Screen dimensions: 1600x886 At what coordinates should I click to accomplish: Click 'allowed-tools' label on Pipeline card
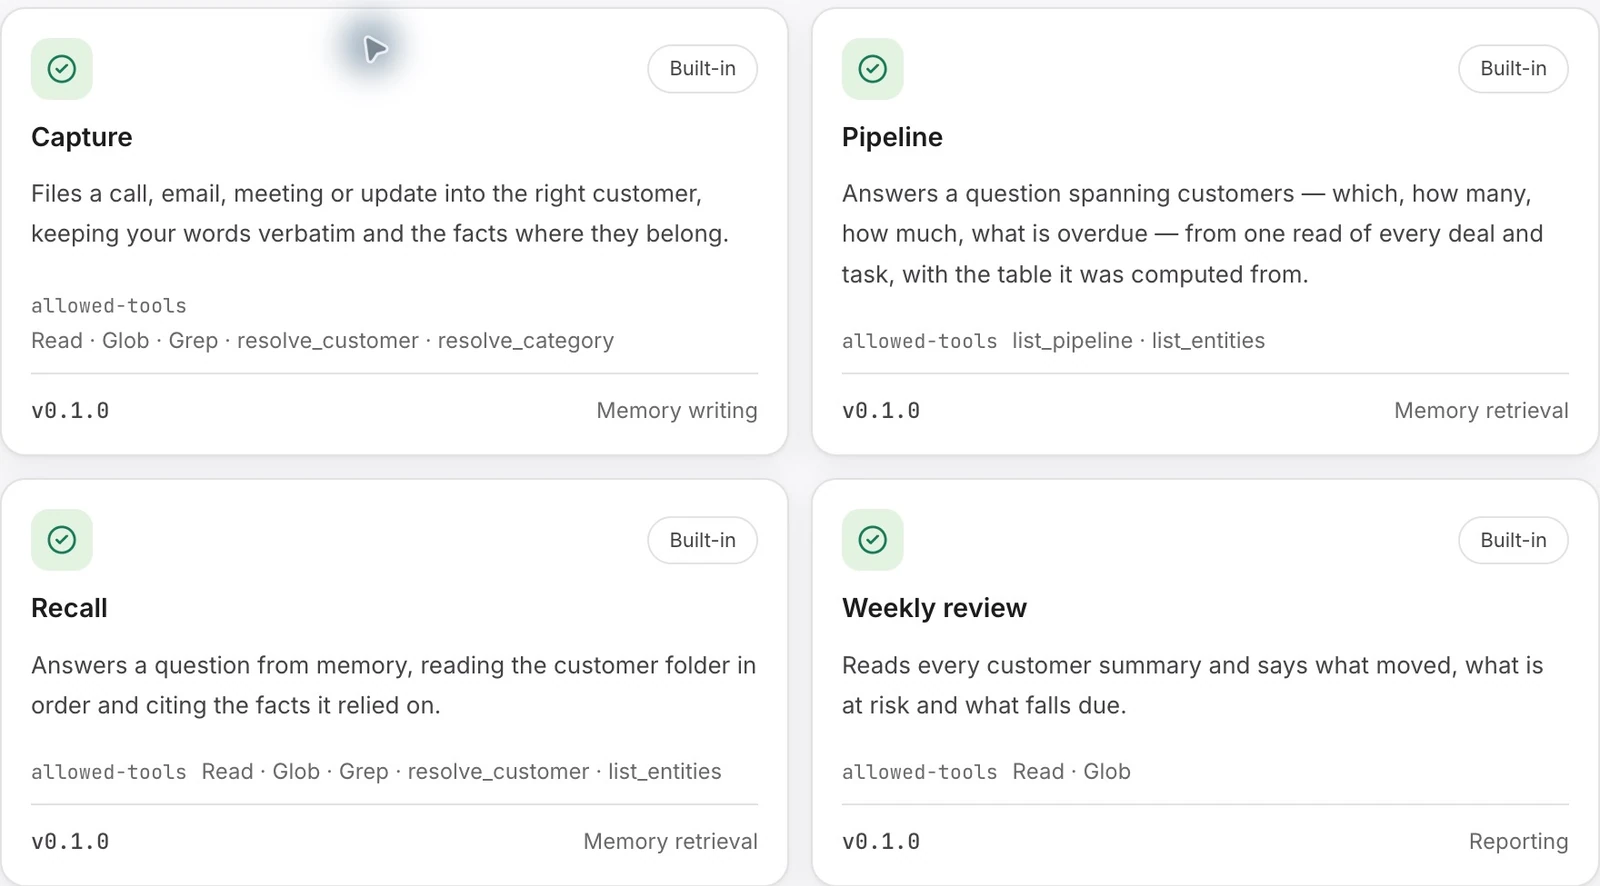919,341
